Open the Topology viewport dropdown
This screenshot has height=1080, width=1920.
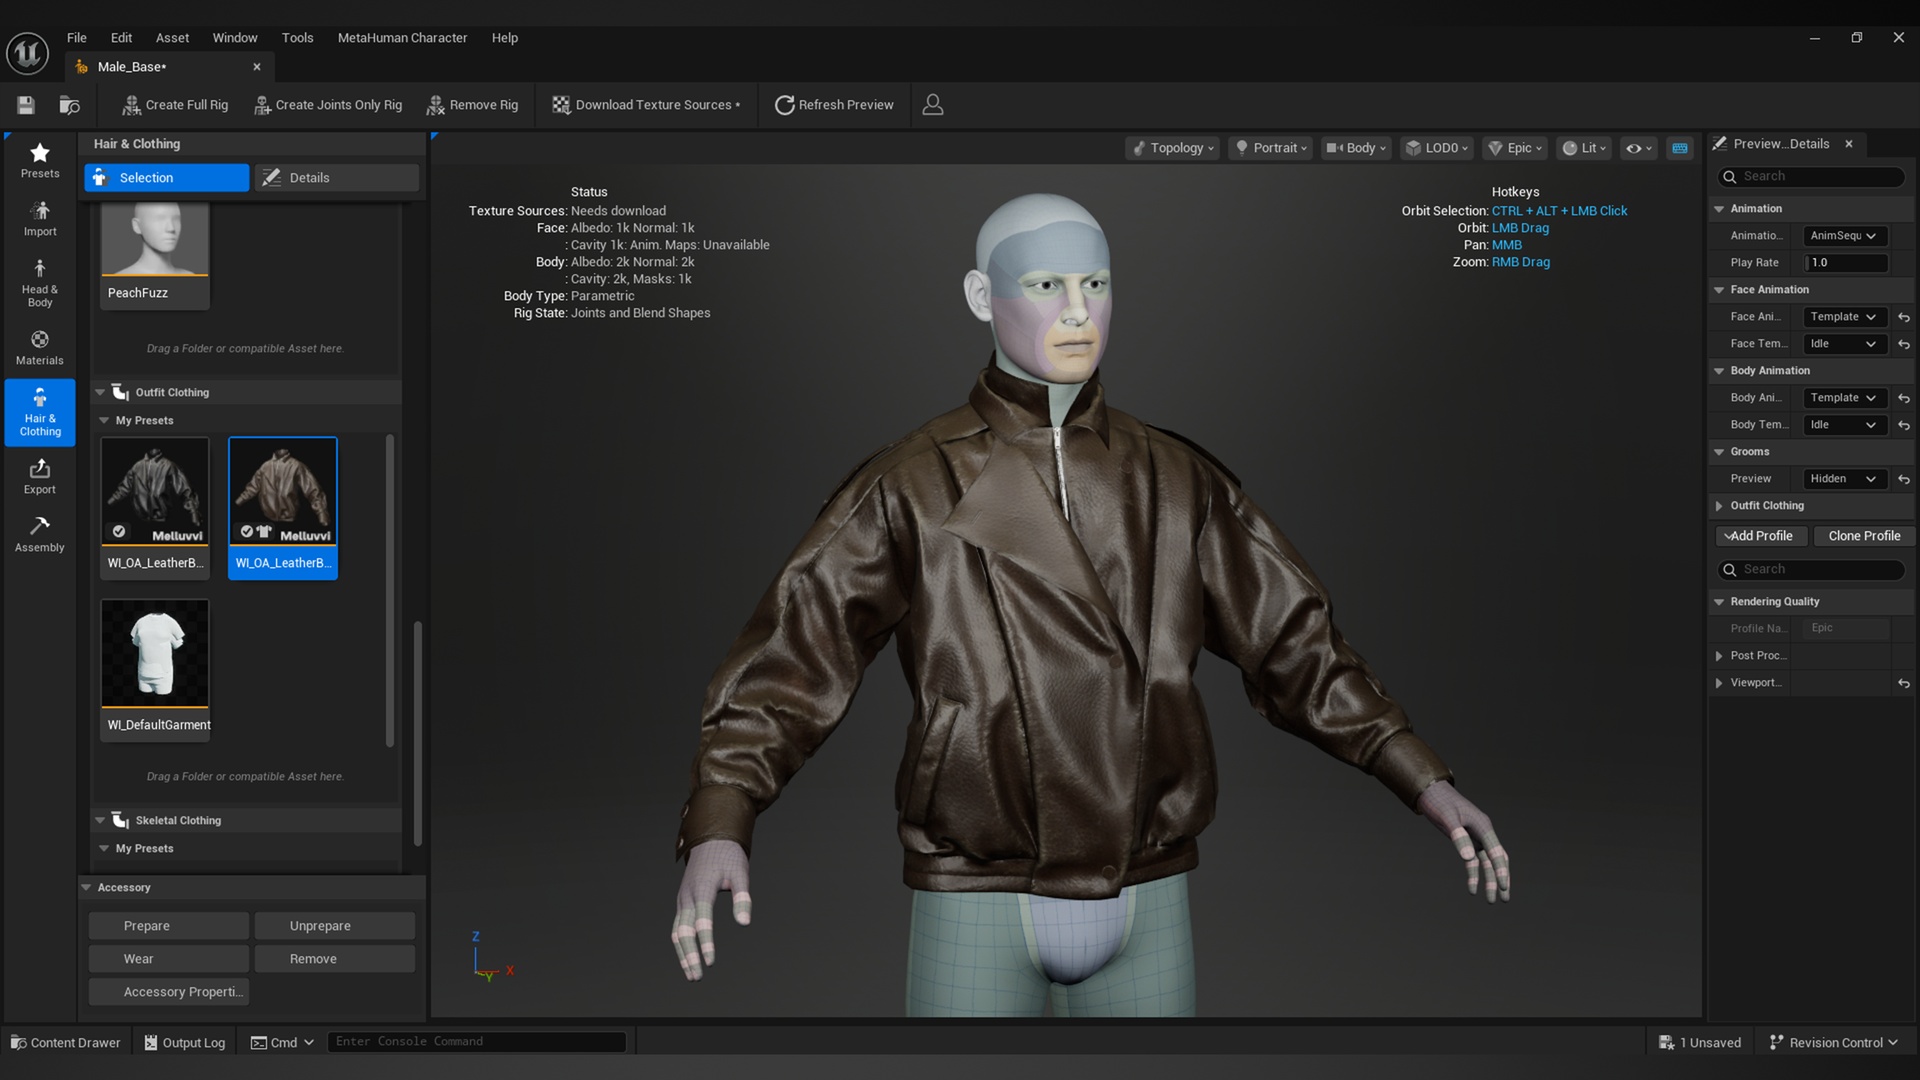(x=1173, y=148)
